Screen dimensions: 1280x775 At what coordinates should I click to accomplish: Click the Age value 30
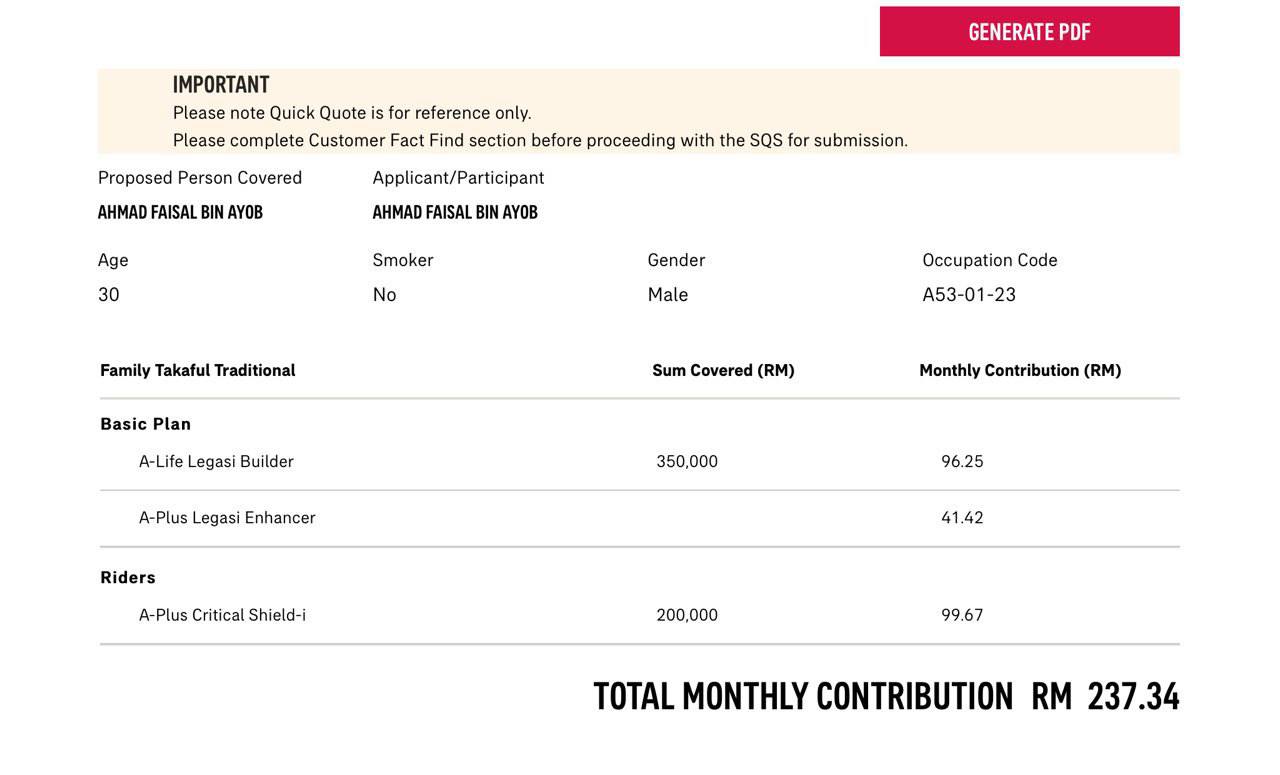[109, 295]
